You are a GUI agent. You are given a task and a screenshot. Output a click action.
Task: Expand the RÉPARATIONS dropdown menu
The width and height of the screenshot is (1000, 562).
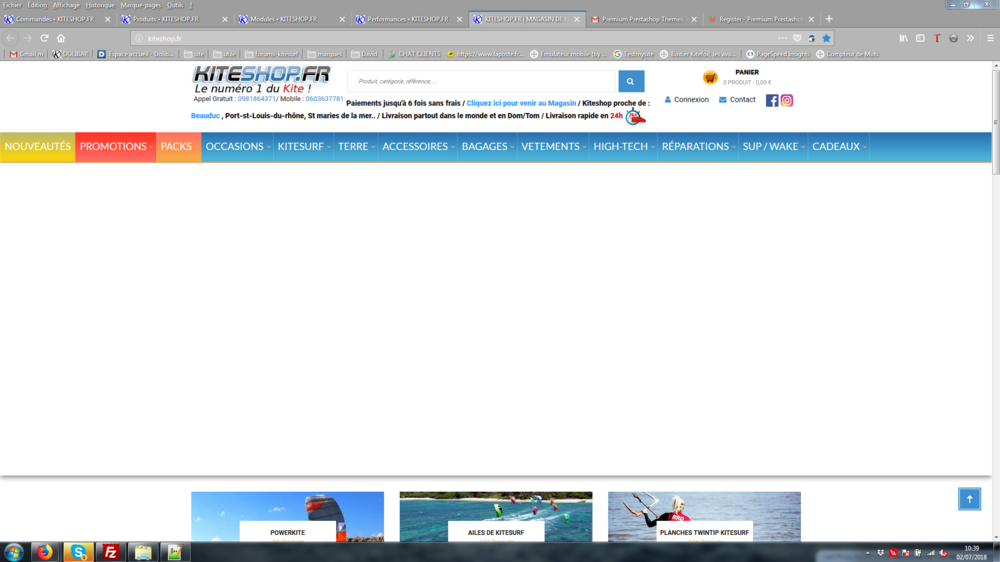[x=698, y=147]
